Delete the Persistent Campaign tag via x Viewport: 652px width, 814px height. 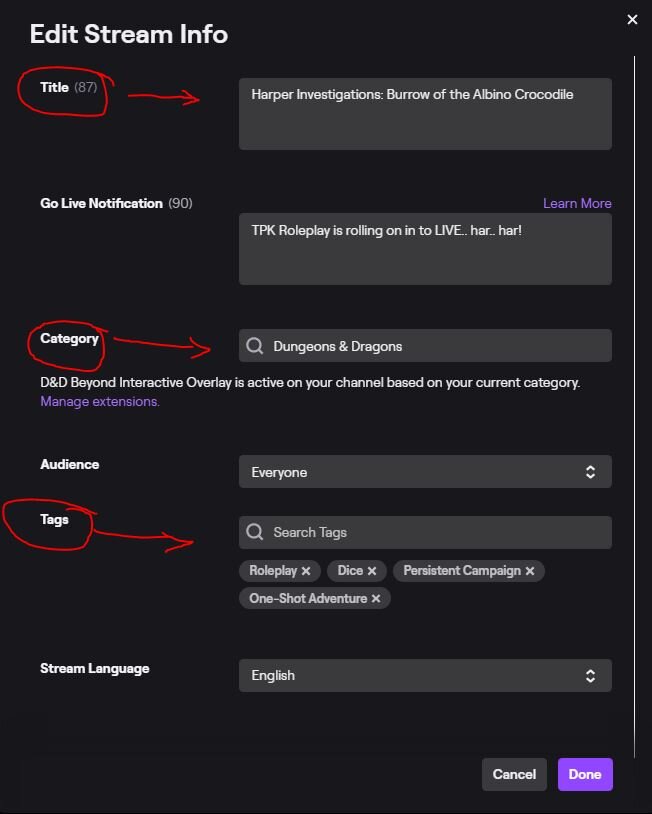tap(529, 571)
